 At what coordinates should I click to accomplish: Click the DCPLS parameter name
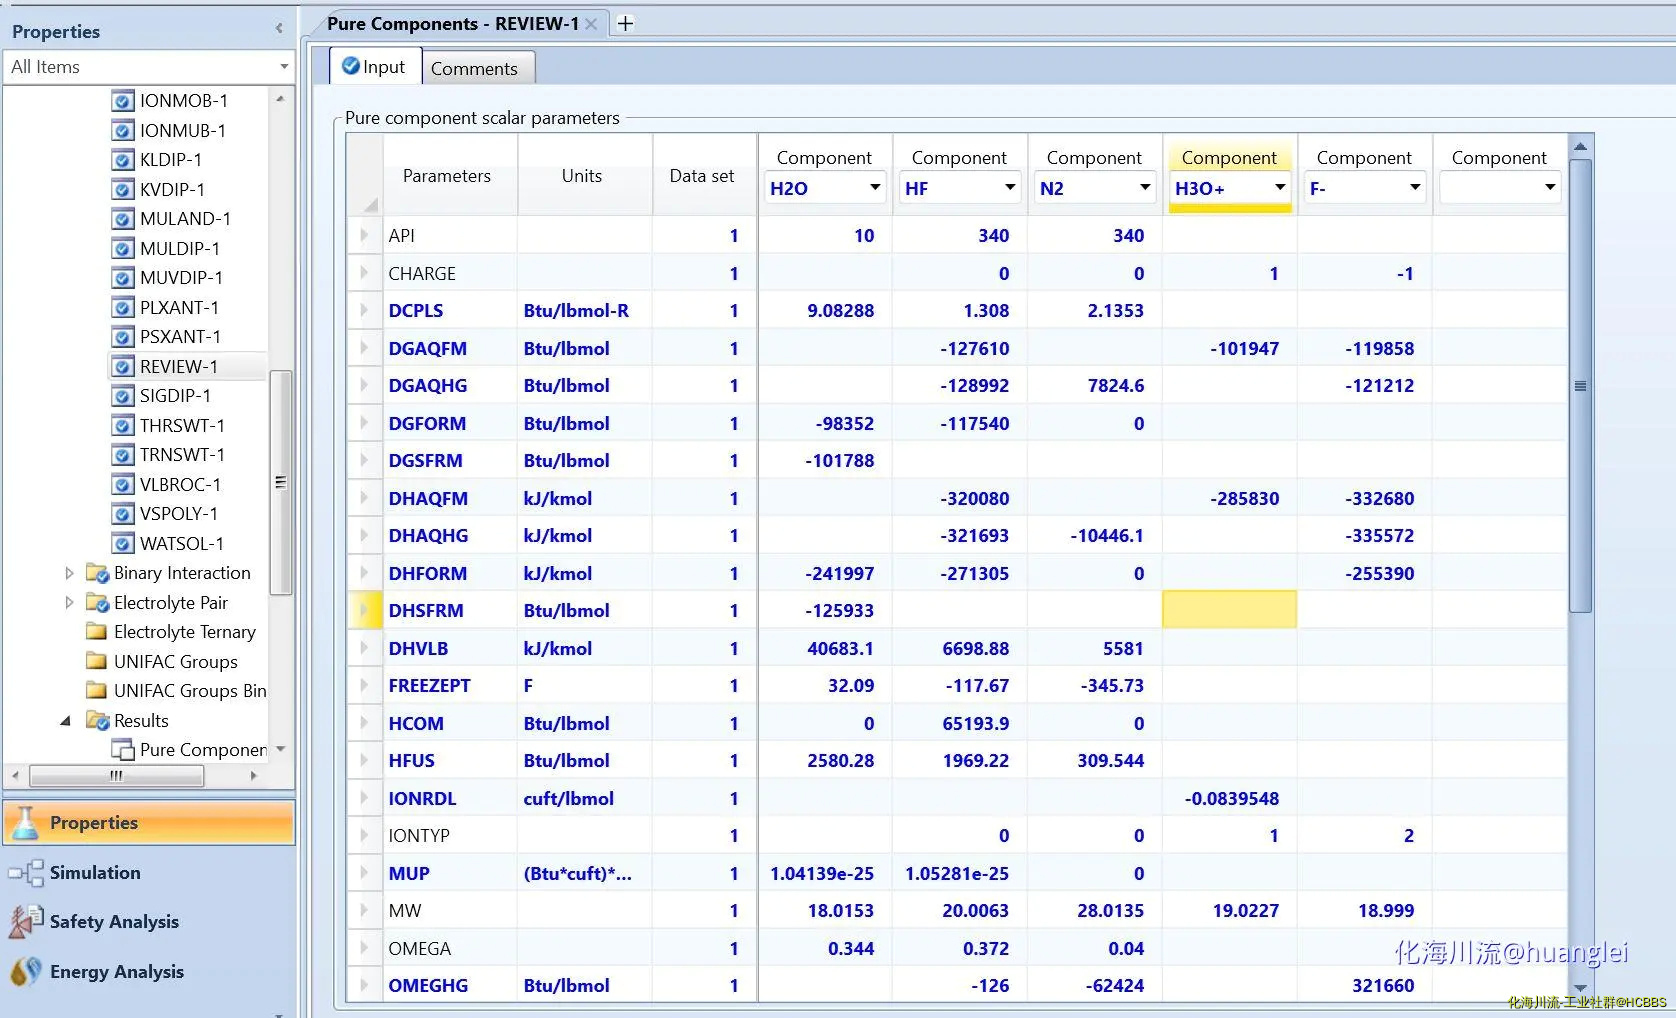coord(416,311)
